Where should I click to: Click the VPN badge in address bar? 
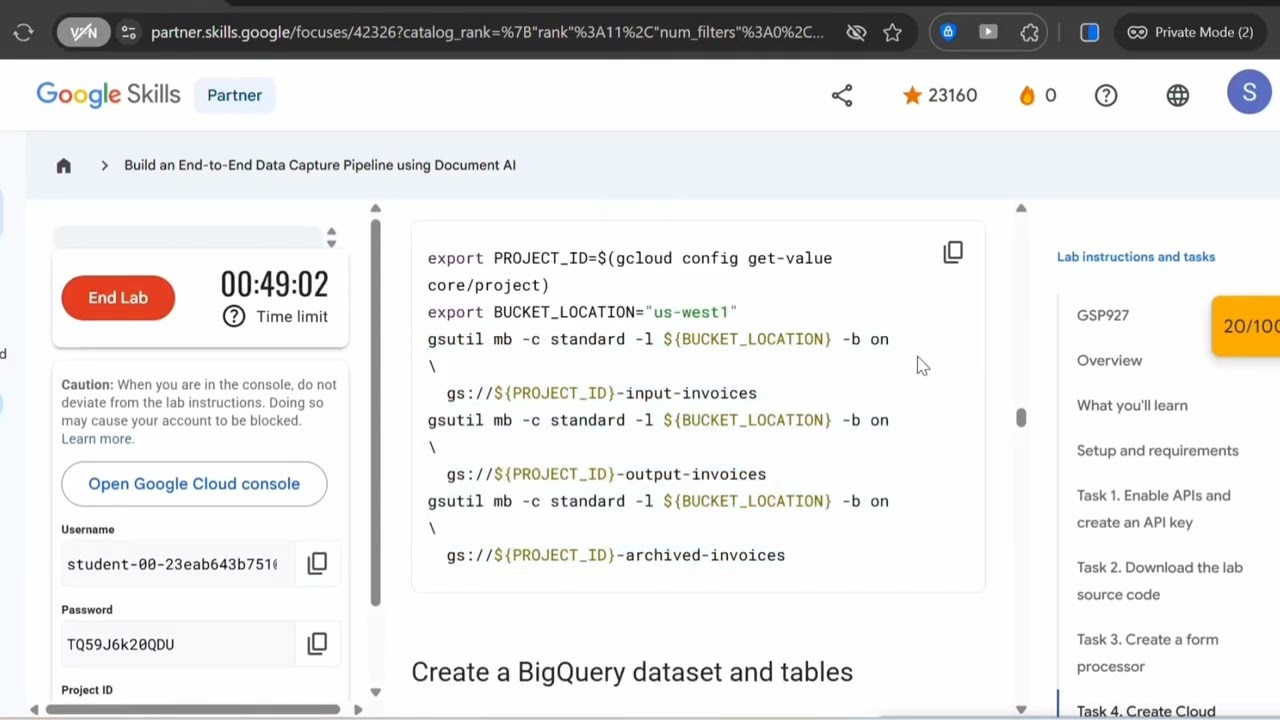click(x=83, y=32)
